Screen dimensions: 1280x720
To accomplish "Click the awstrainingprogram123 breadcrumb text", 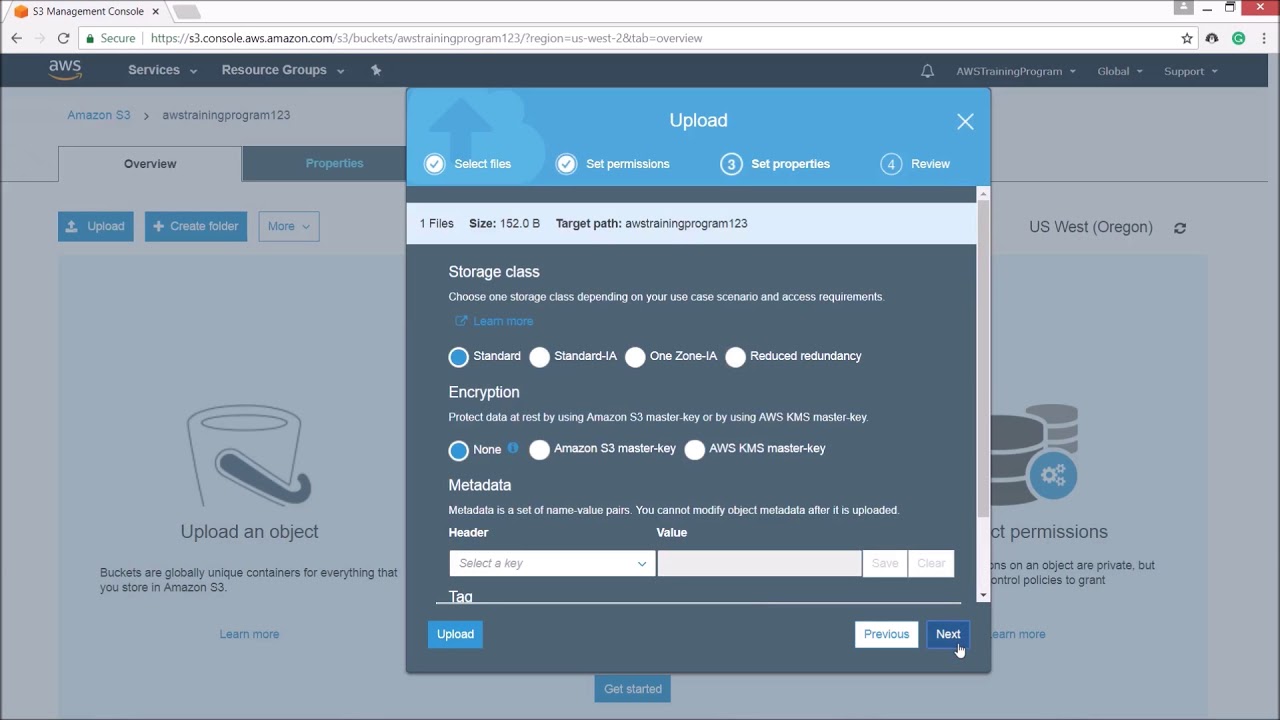I will (x=226, y=115).
